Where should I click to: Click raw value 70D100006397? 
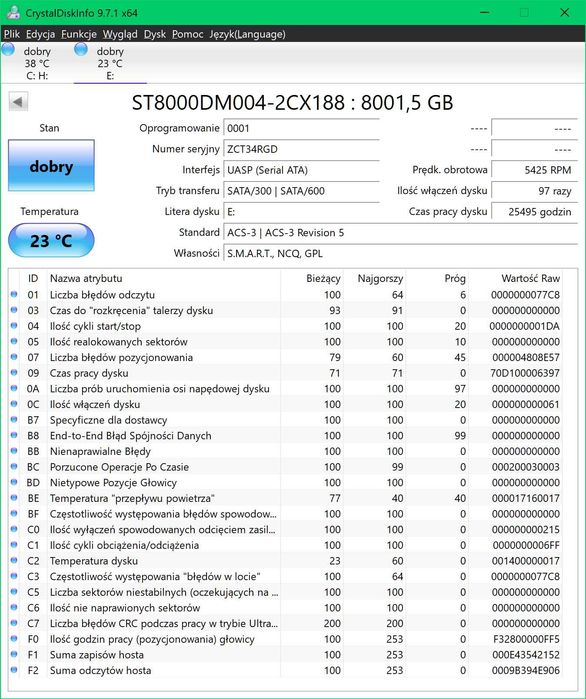click(525, 373)
